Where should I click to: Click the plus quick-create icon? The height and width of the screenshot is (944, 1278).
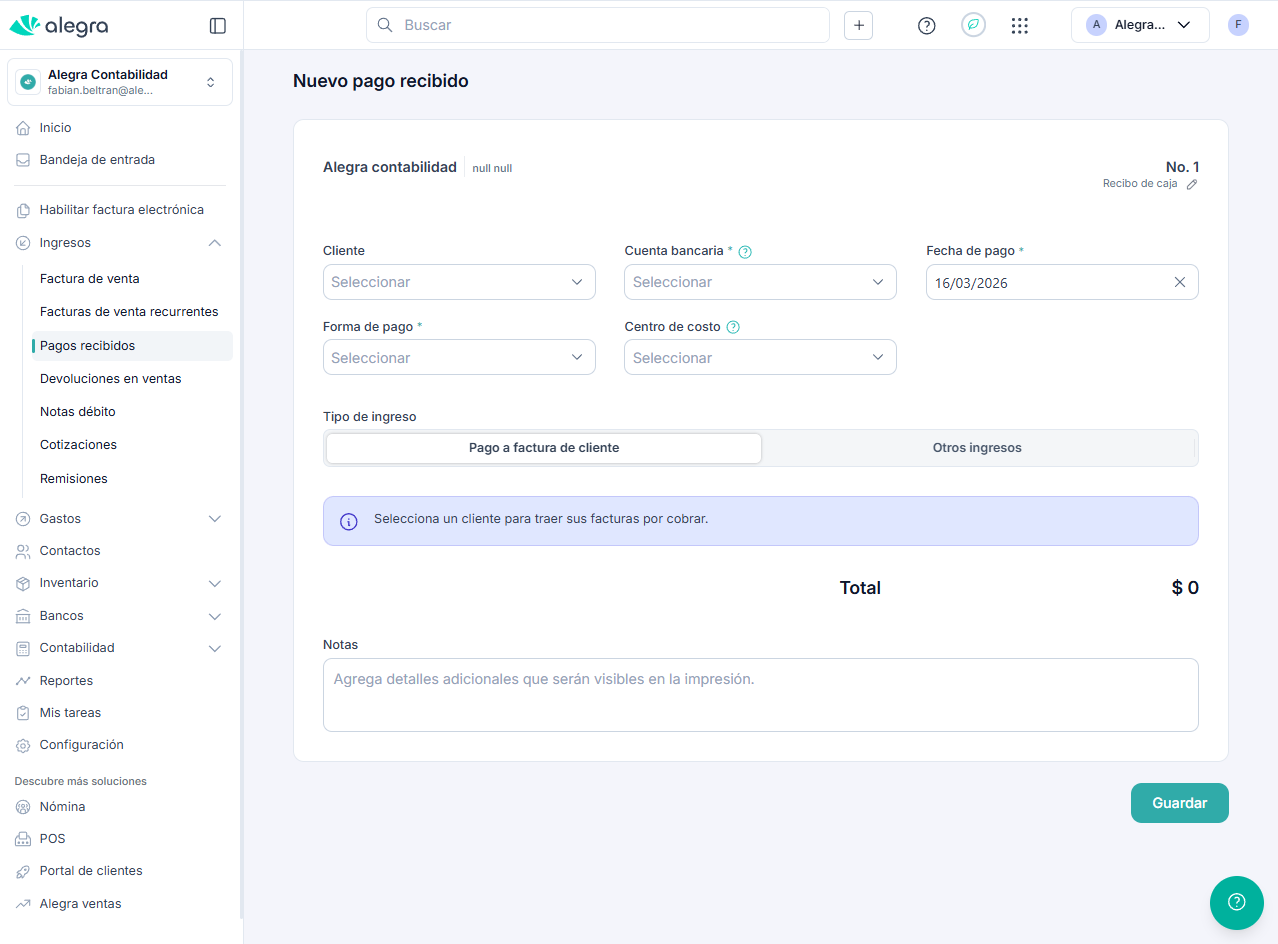pos(858,26)
